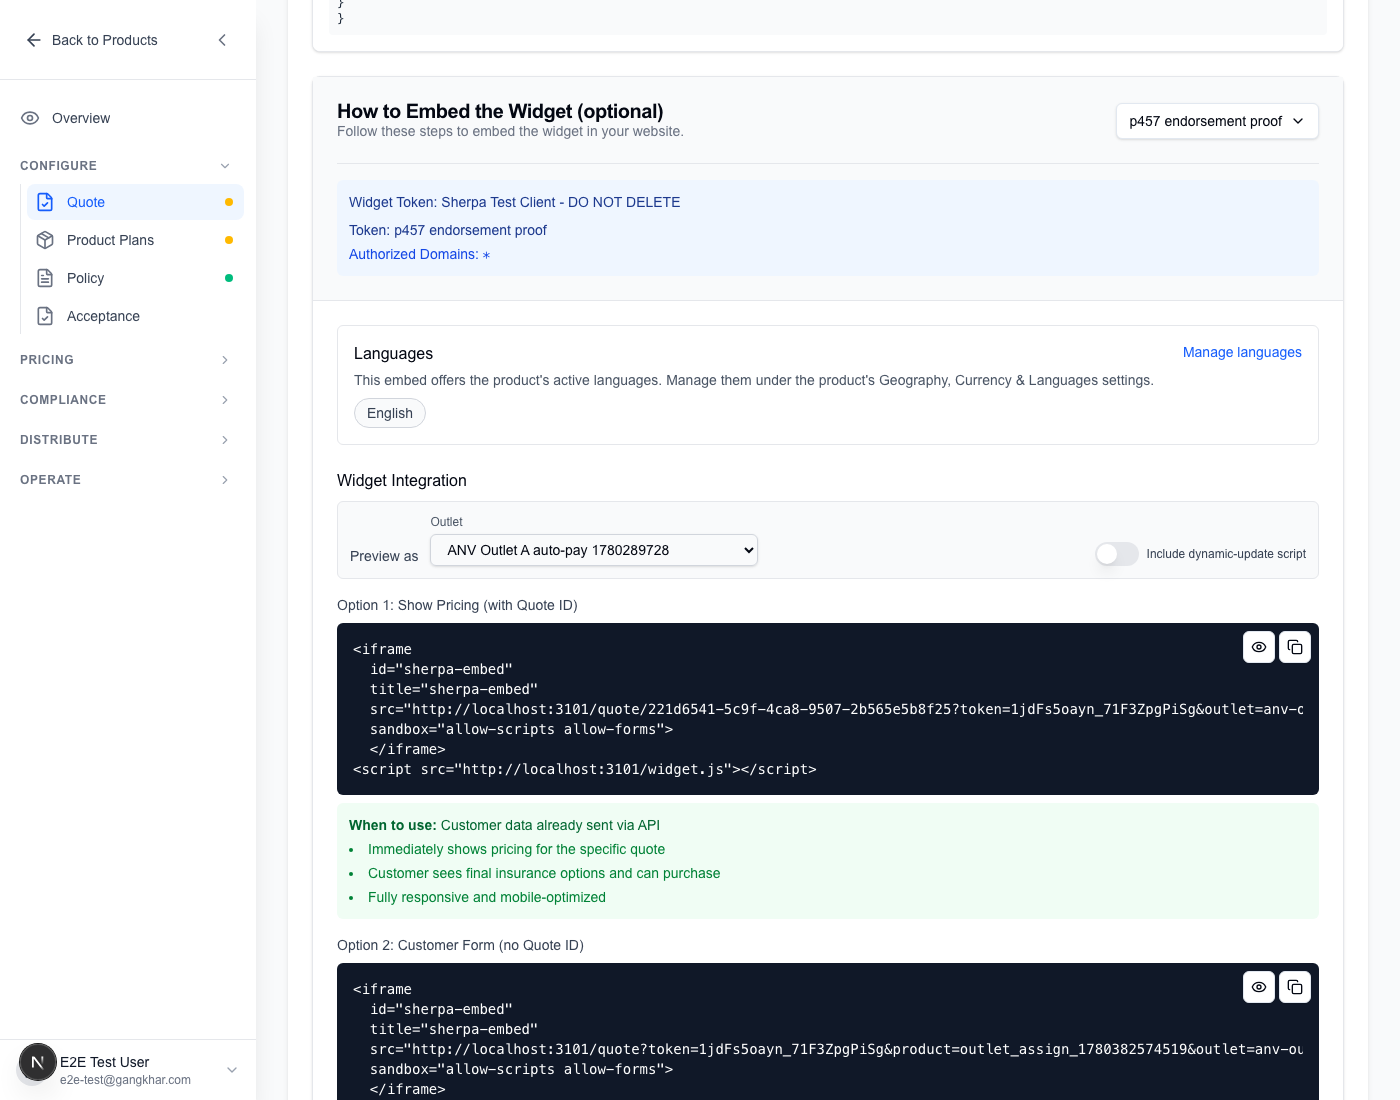The height and width of the screenshot is (1100, 1400).
Task: Toggle Include dynamic-update script switch
Action: point(1117,554)
